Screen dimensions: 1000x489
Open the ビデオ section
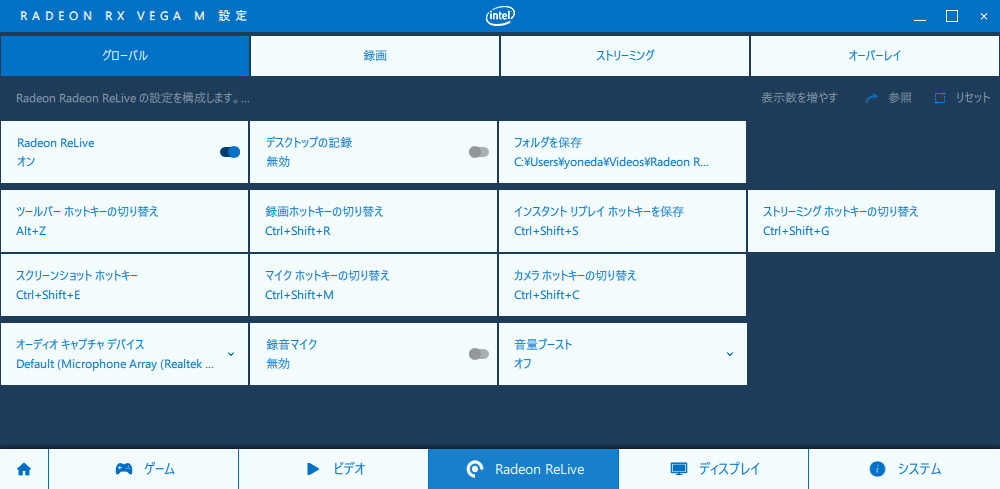334,469
